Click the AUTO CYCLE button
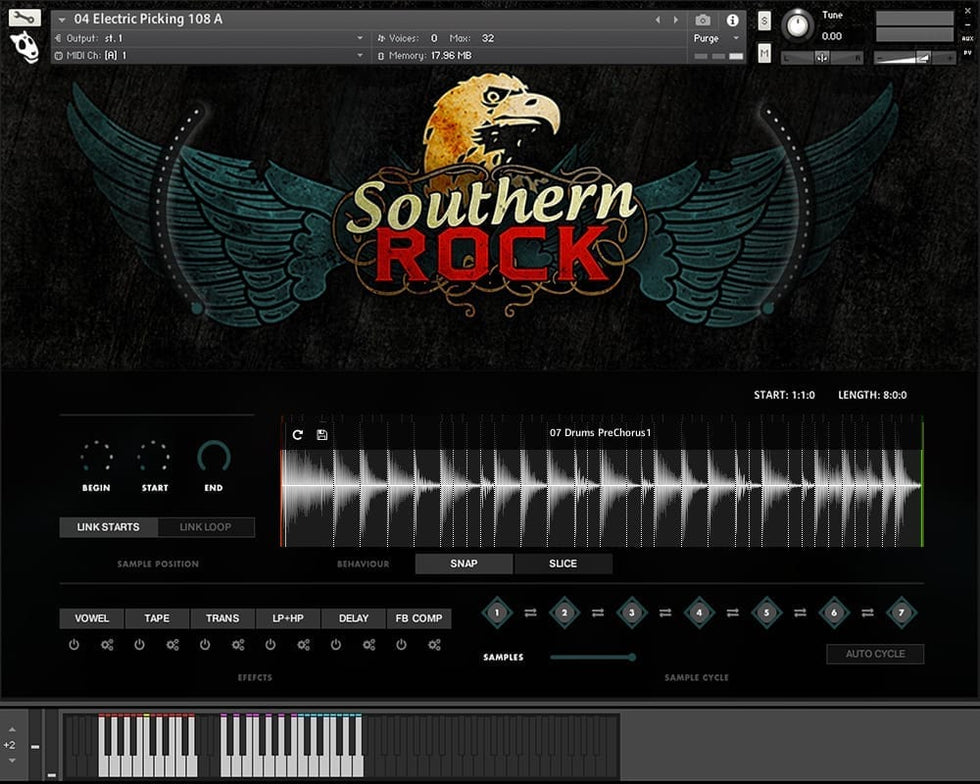The image size is (980, 784). coord(875,654)
